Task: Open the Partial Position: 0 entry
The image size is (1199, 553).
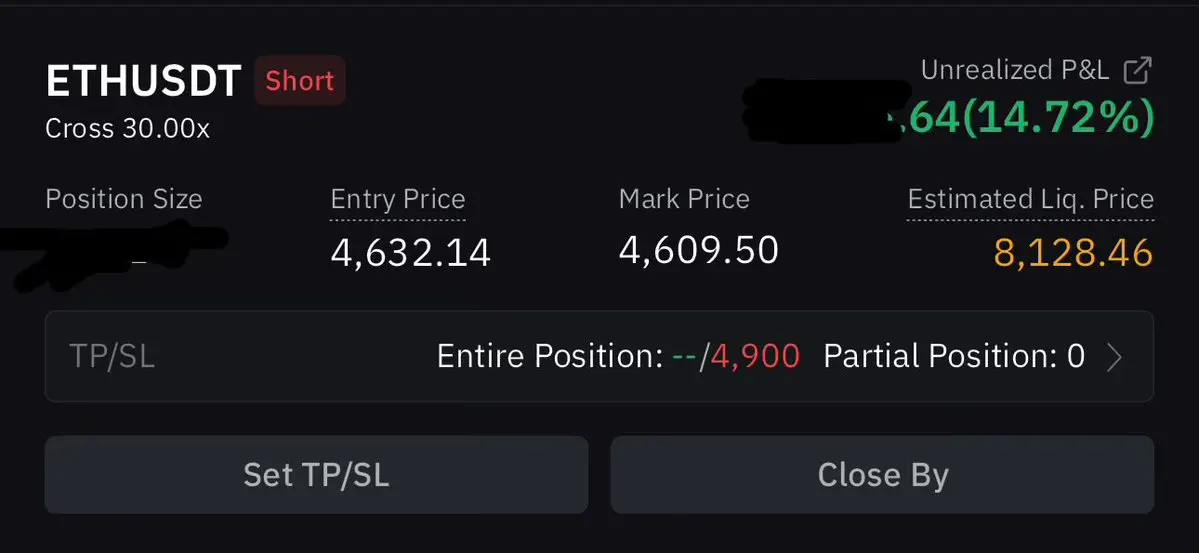Action: tap(954, 356)
